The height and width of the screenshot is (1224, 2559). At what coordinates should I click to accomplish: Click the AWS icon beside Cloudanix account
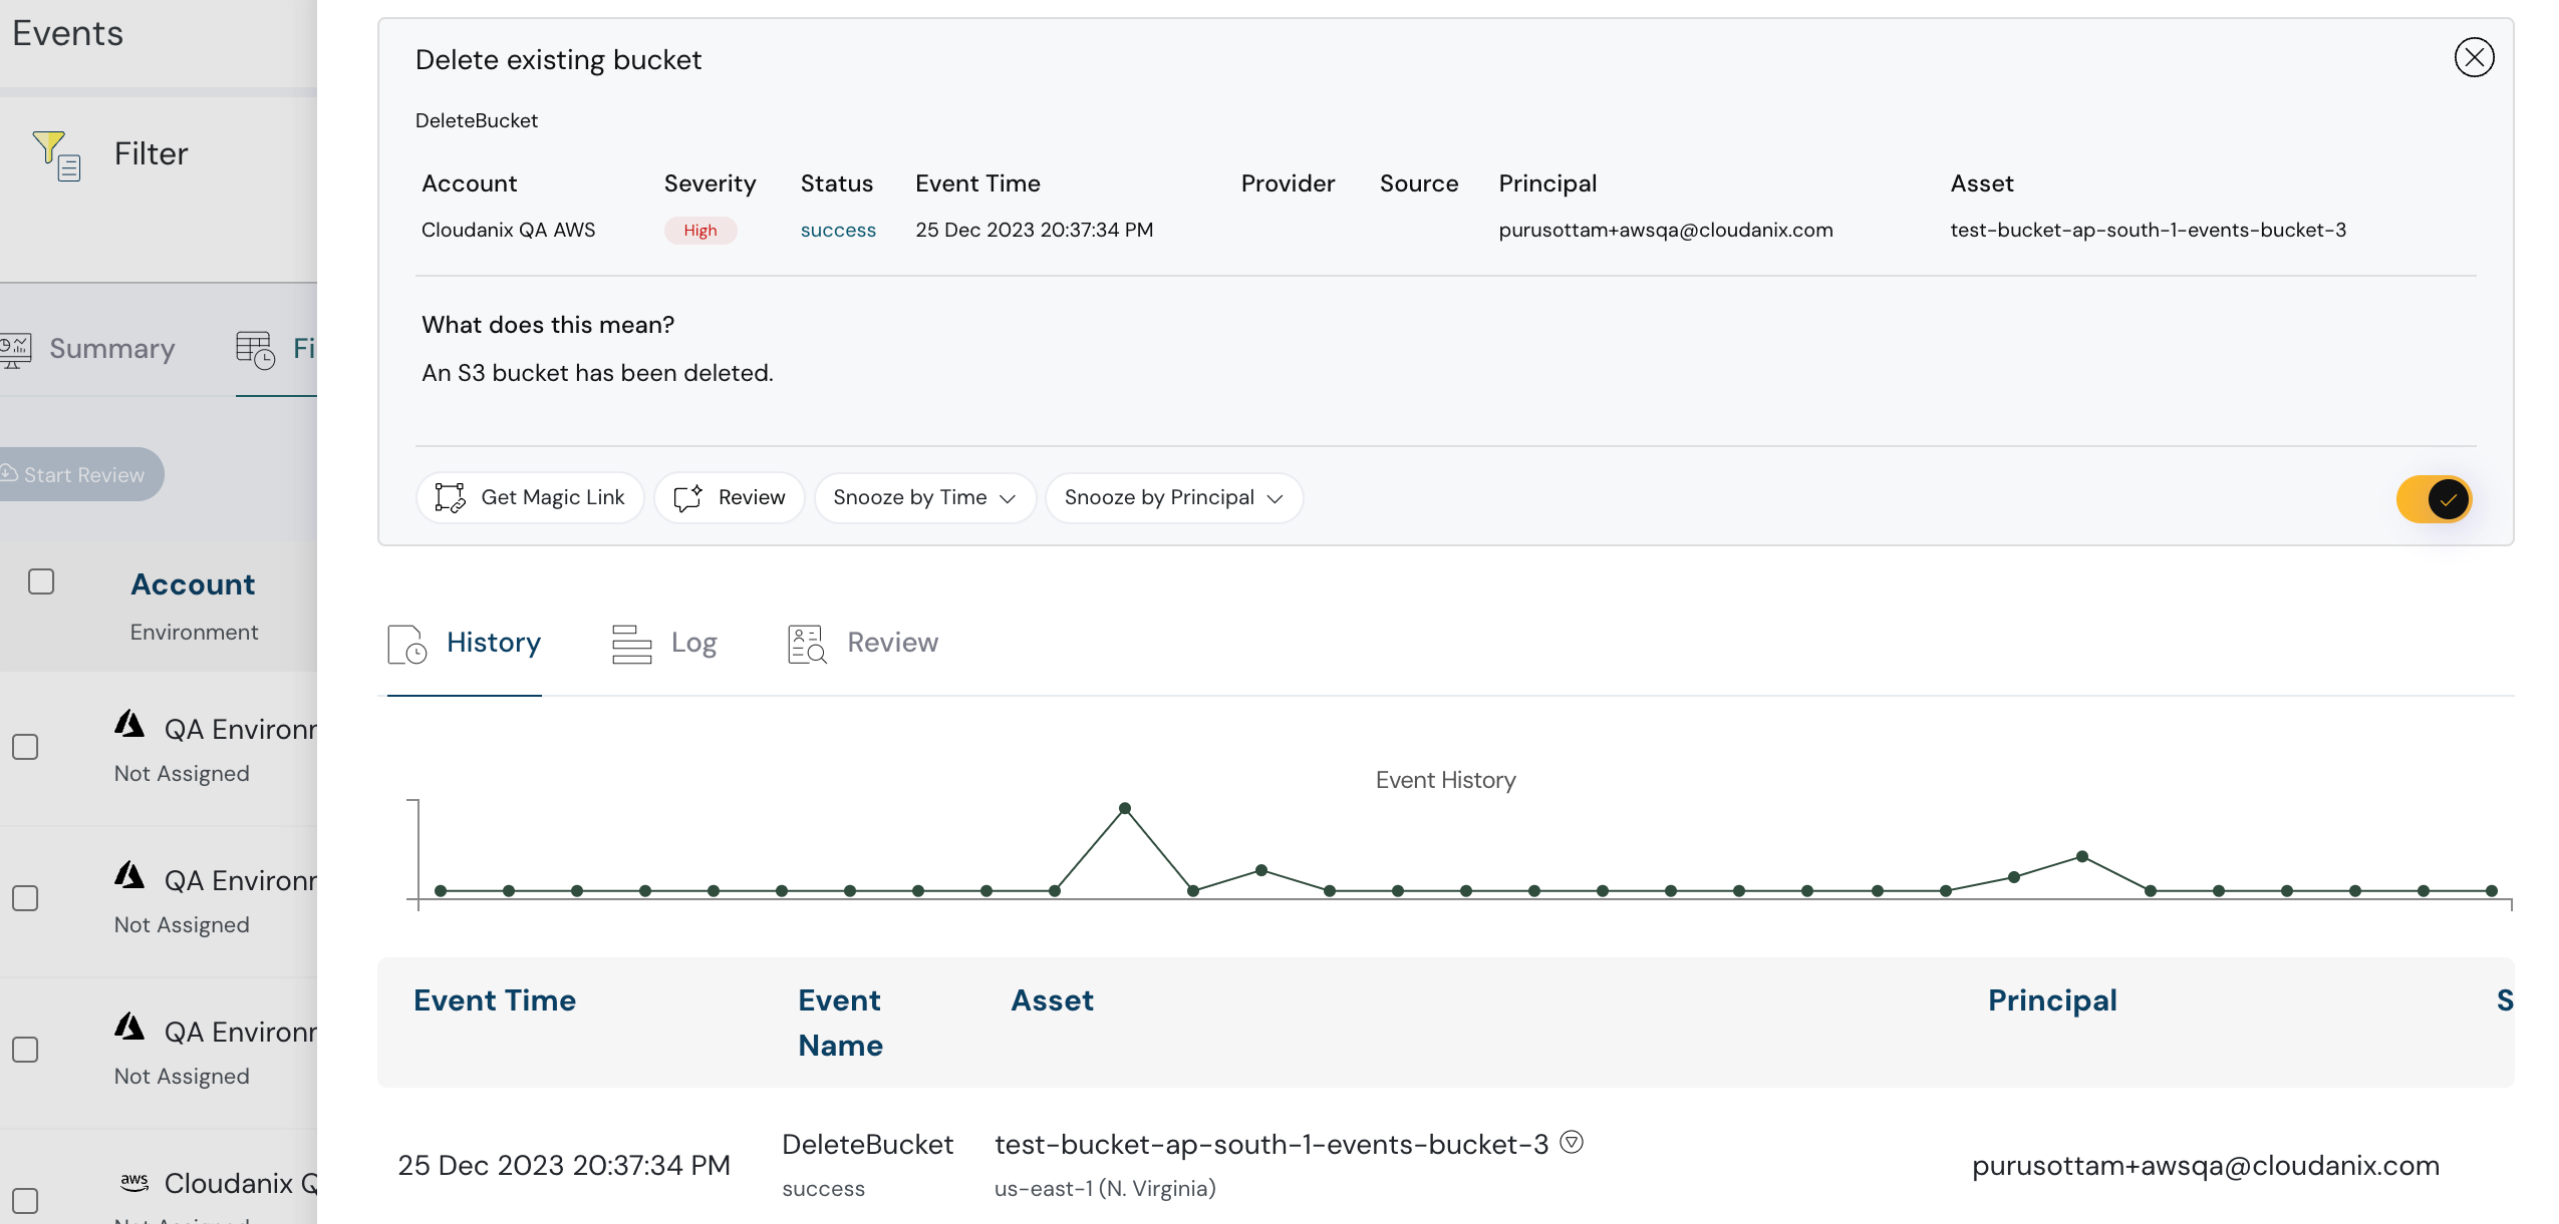point(133,1180)
